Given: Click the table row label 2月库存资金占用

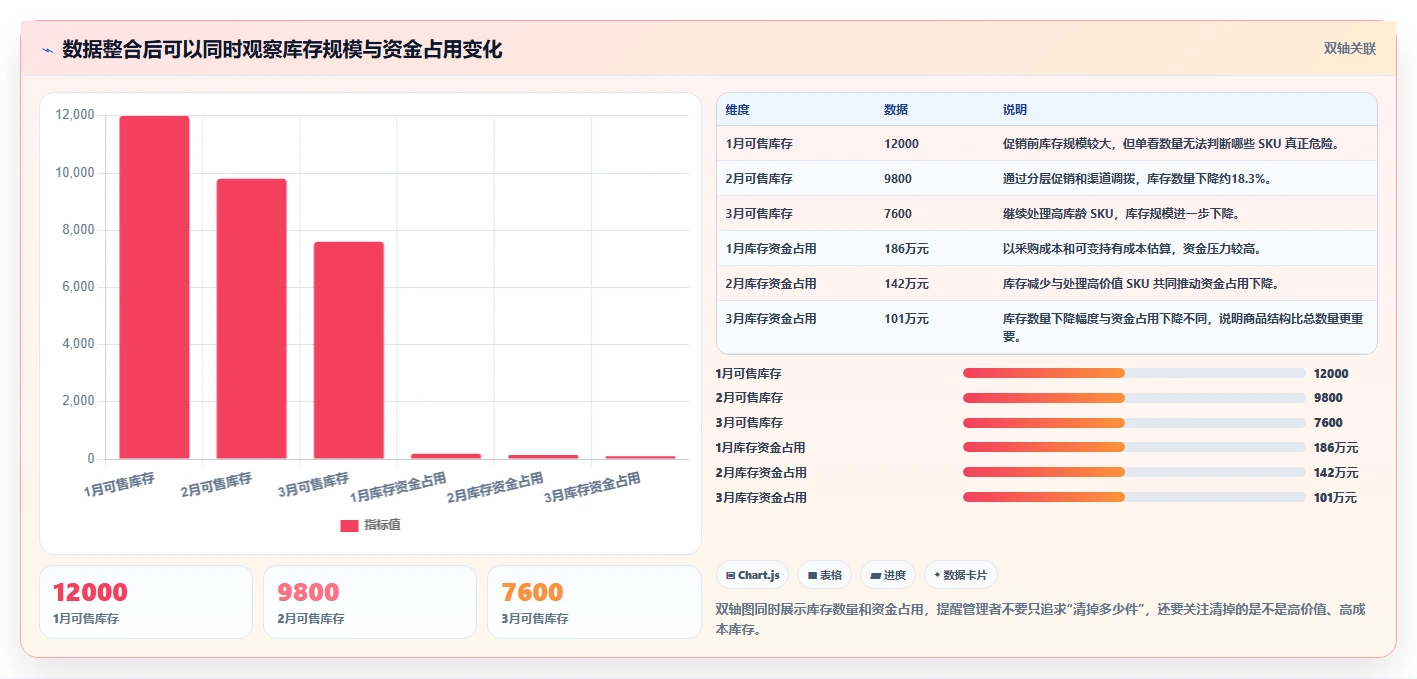Looking at the screenshot, I should [x=771, y=284].
